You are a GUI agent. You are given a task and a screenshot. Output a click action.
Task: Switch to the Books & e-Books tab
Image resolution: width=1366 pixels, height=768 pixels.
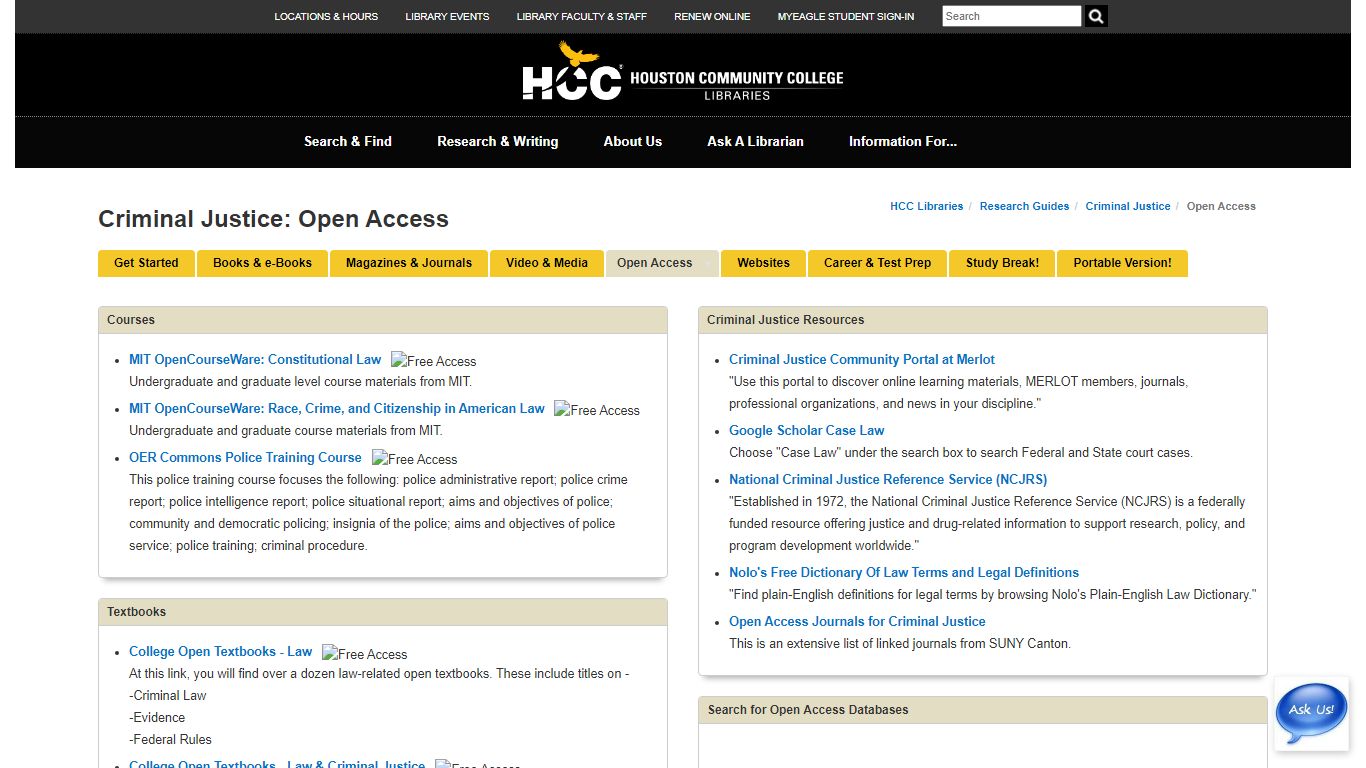click(262, 263)
